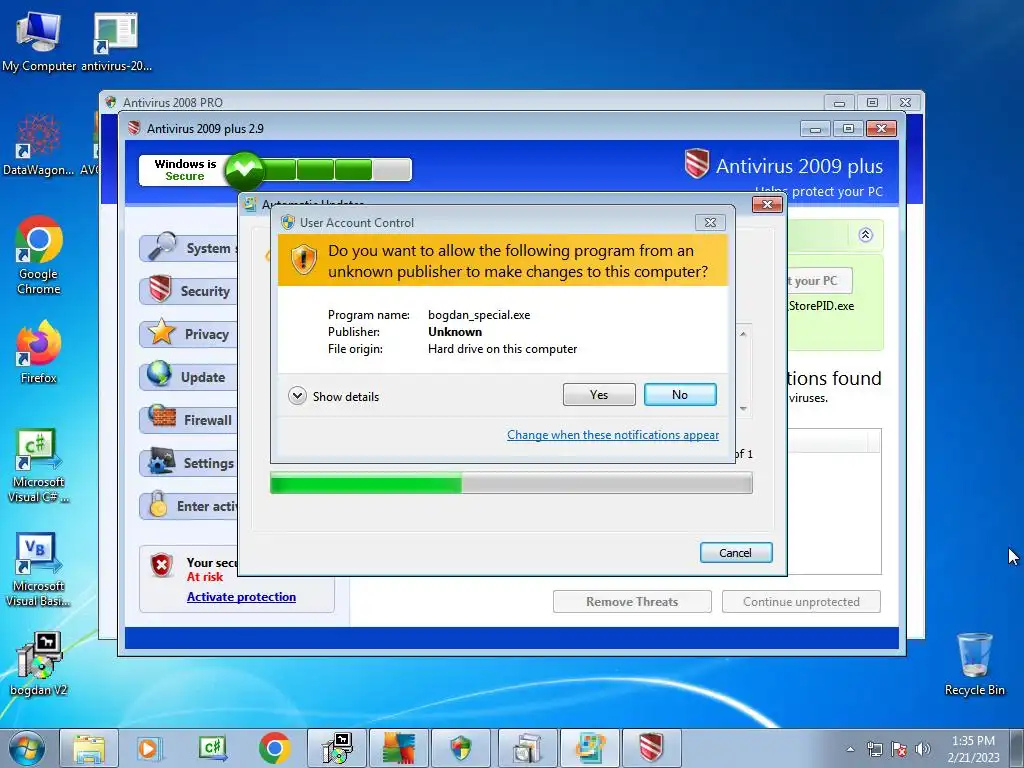Open My Computer desktop icon

tap(39, 41)
